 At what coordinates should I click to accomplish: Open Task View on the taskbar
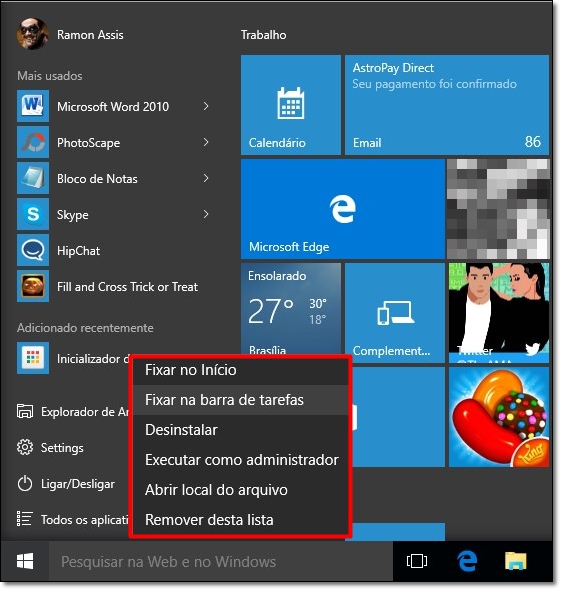(x=417, y=561)
